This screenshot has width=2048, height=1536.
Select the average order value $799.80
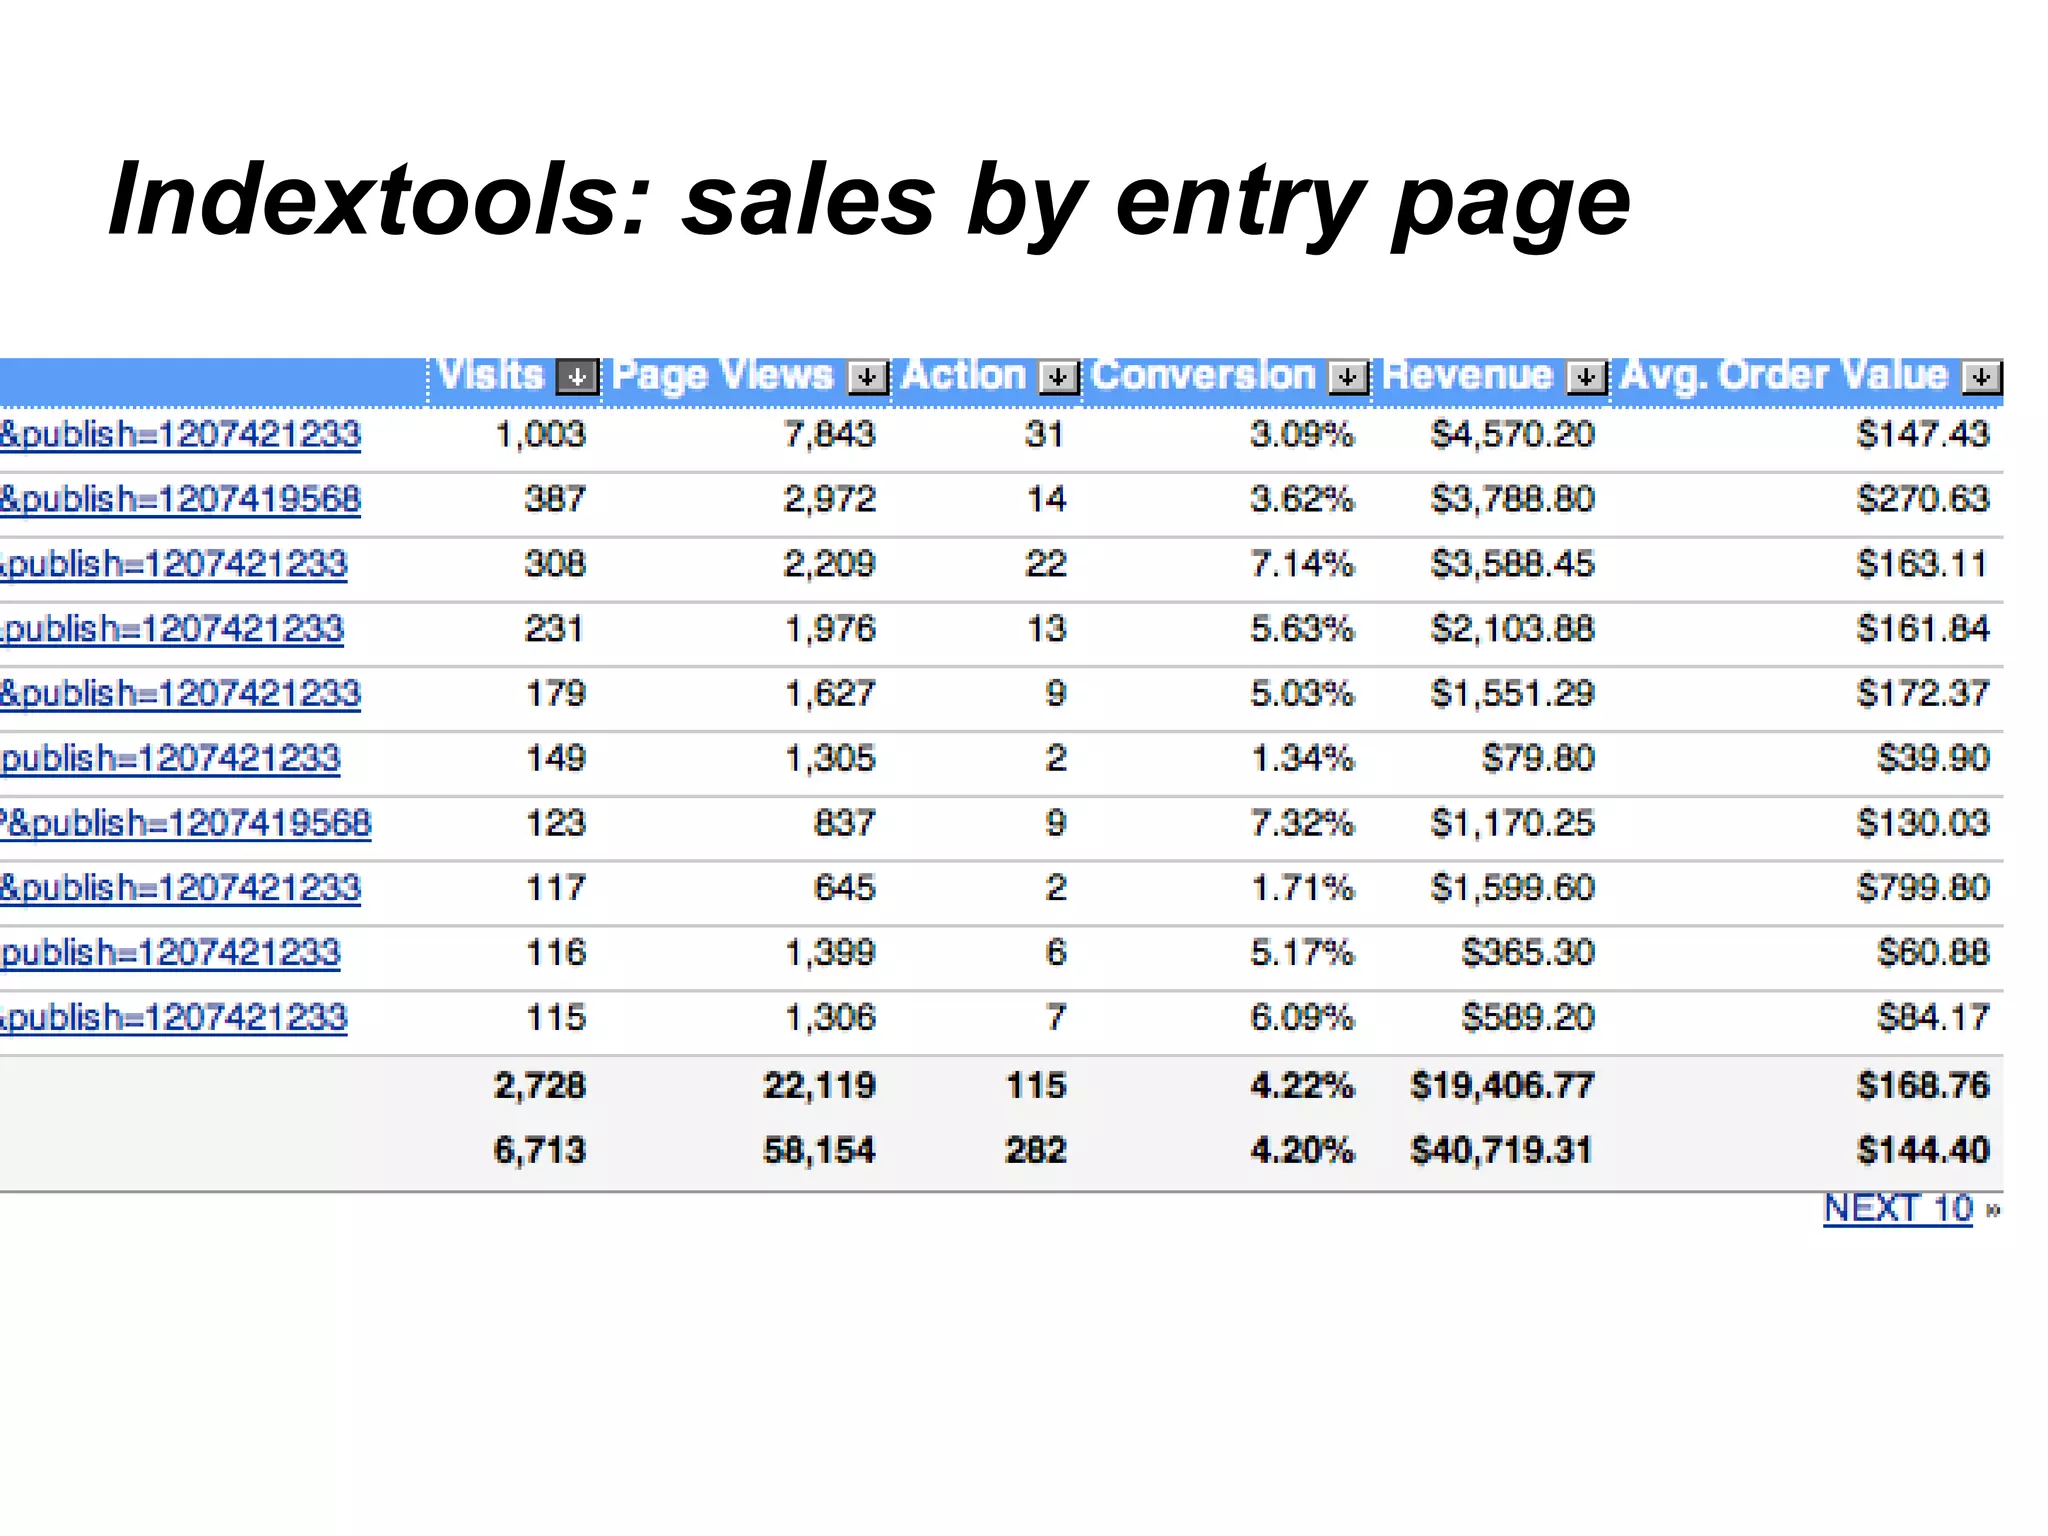[x=1923, y=888]
